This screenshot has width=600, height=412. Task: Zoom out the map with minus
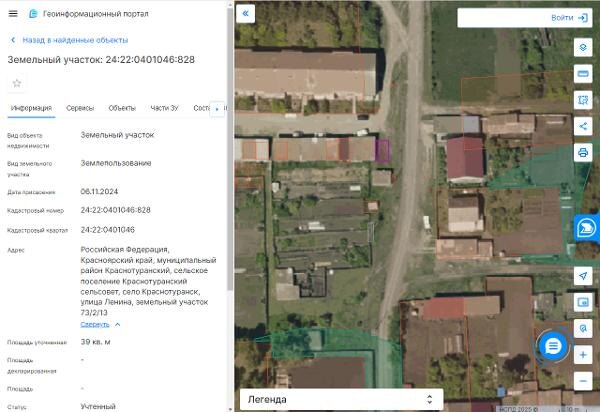[x=583, y=381]
